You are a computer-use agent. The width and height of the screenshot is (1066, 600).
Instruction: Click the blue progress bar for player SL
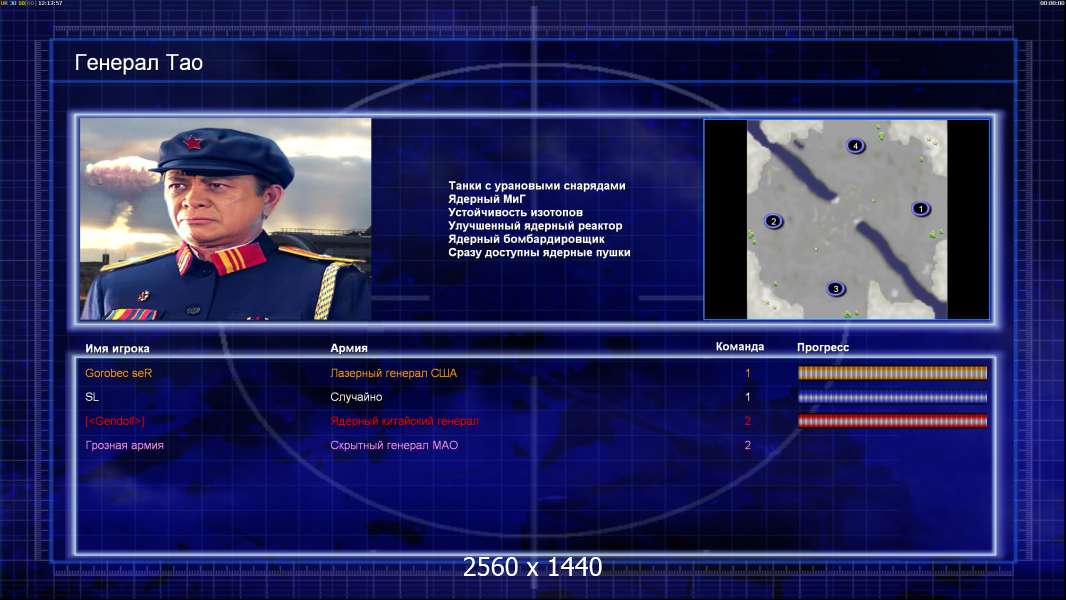click(x=892, y=397)
